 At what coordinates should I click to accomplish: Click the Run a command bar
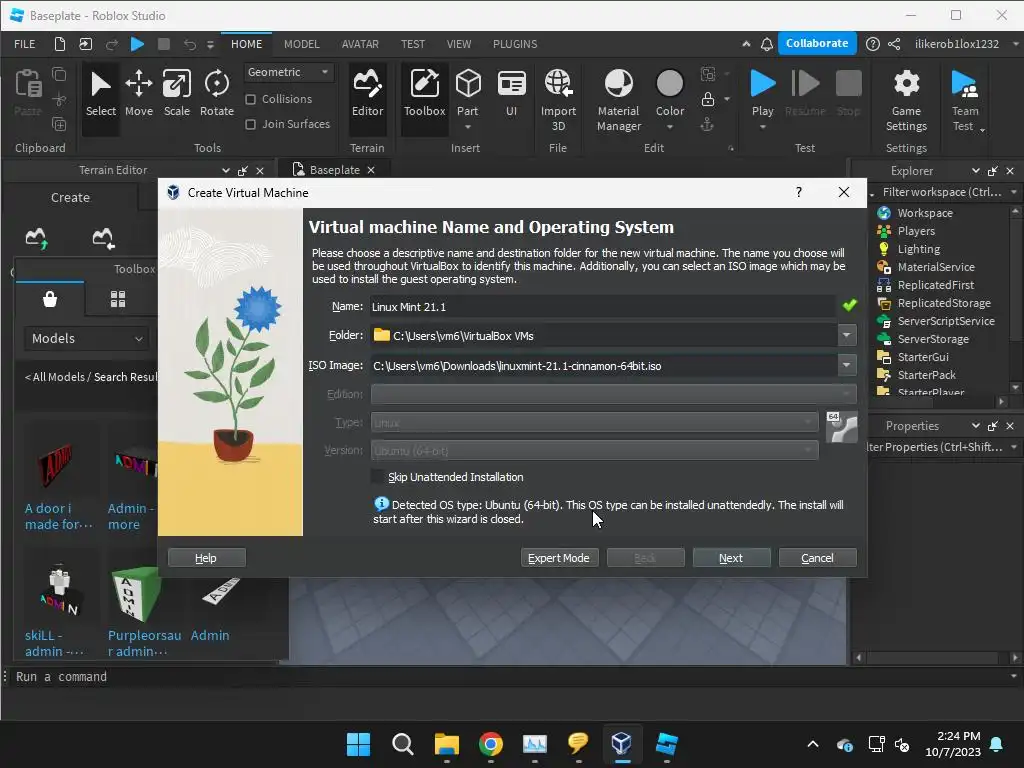509,677
